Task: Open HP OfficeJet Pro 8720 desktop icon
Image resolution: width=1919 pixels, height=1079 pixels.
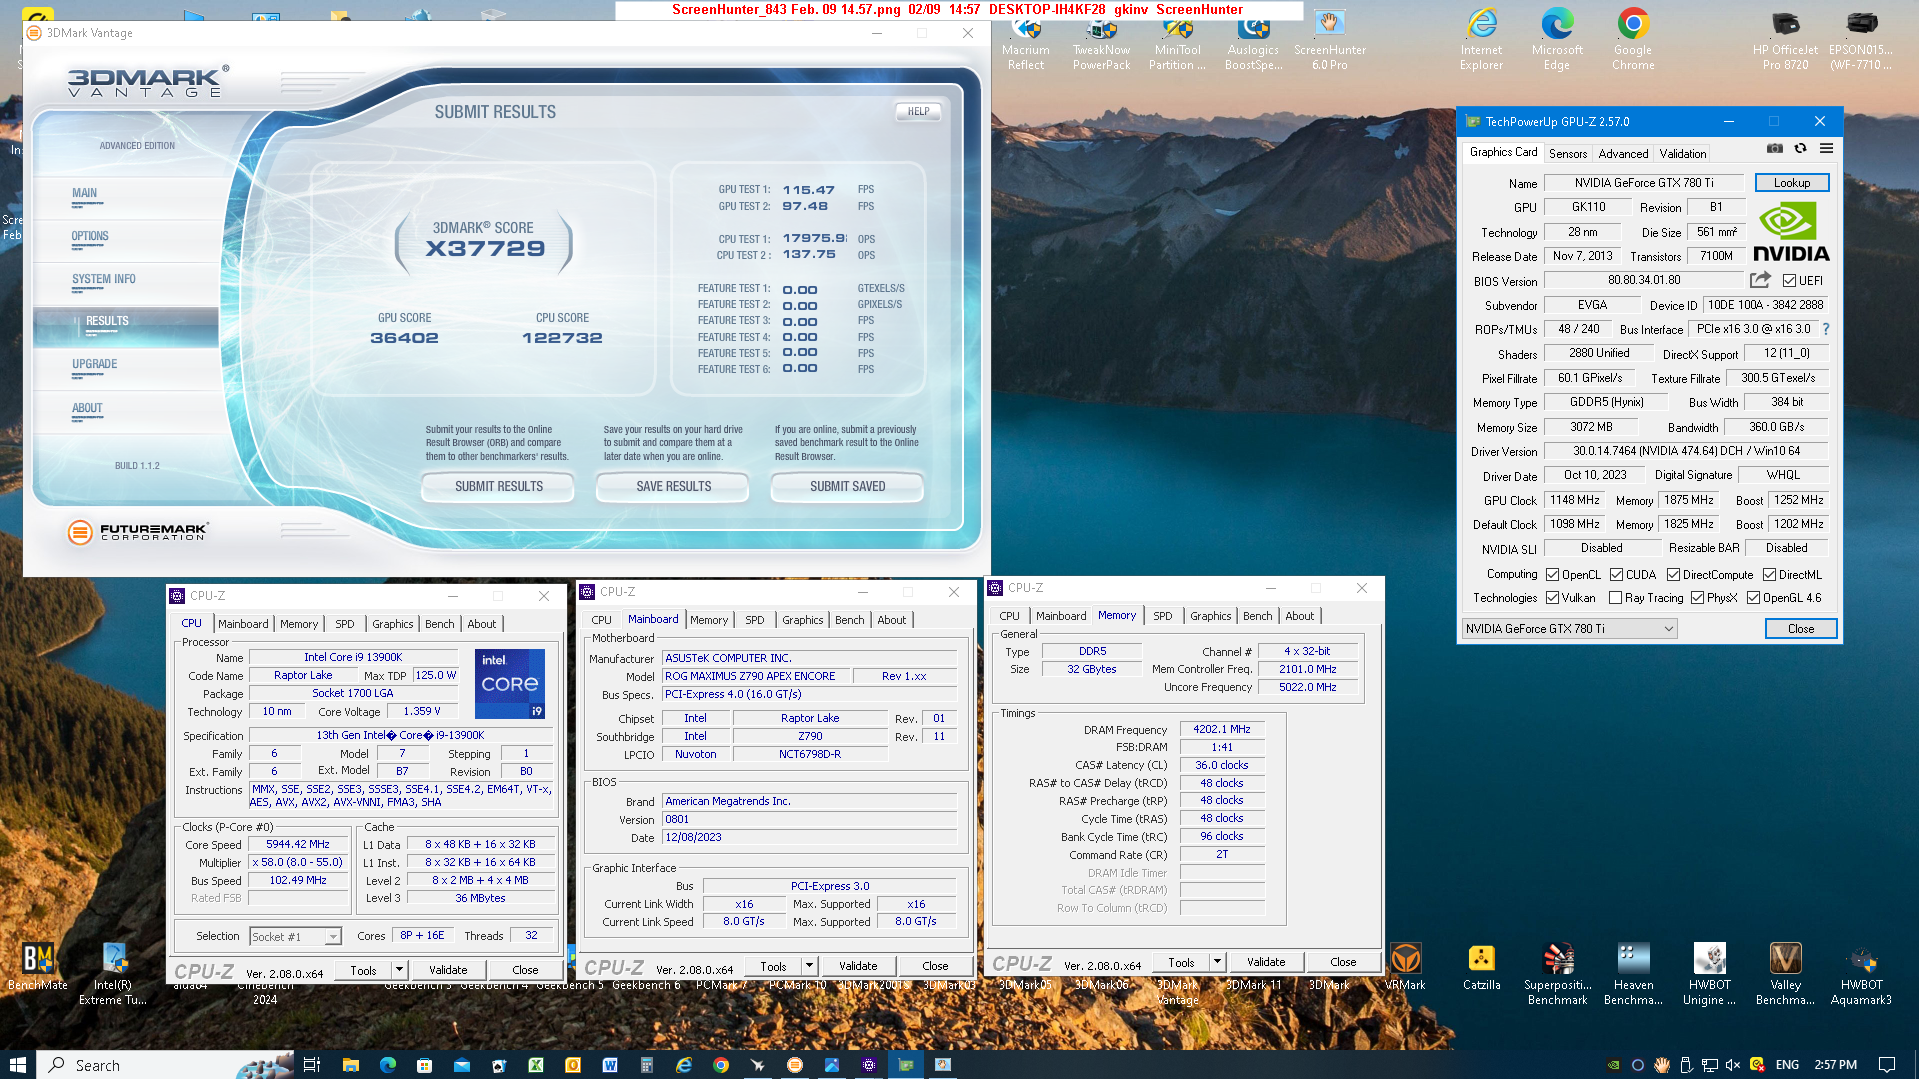Action: coord(1785,40)
